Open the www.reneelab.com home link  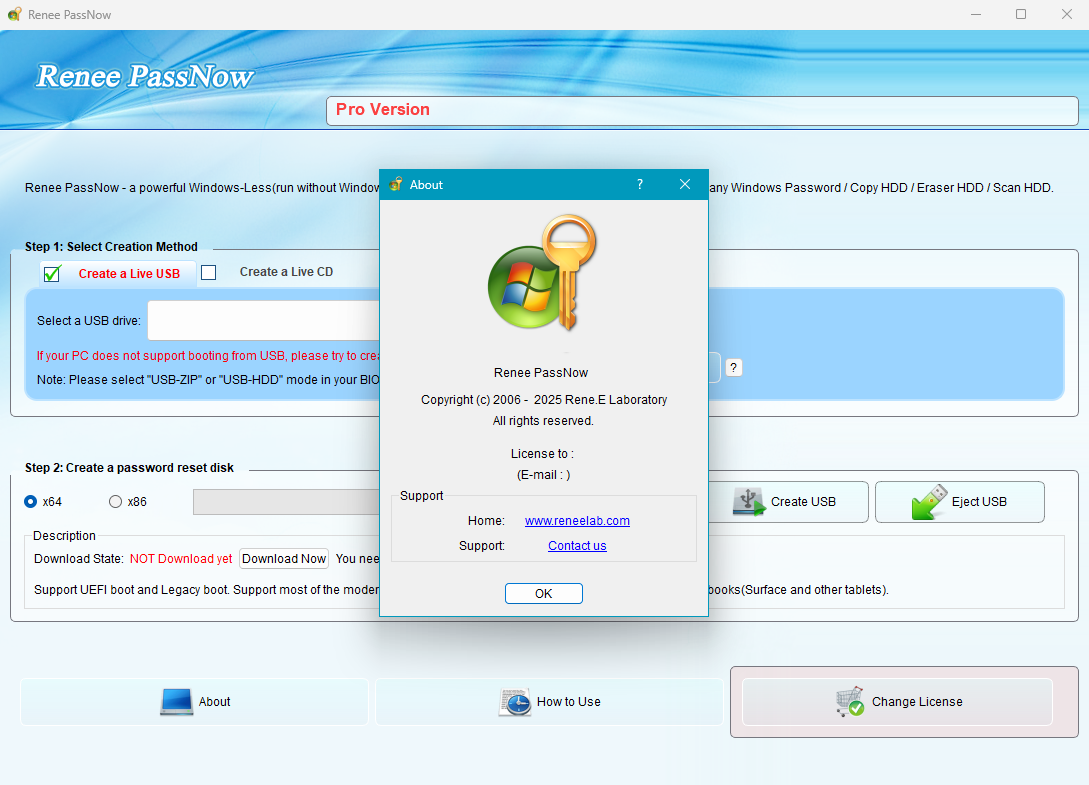[x=577, y=520]
